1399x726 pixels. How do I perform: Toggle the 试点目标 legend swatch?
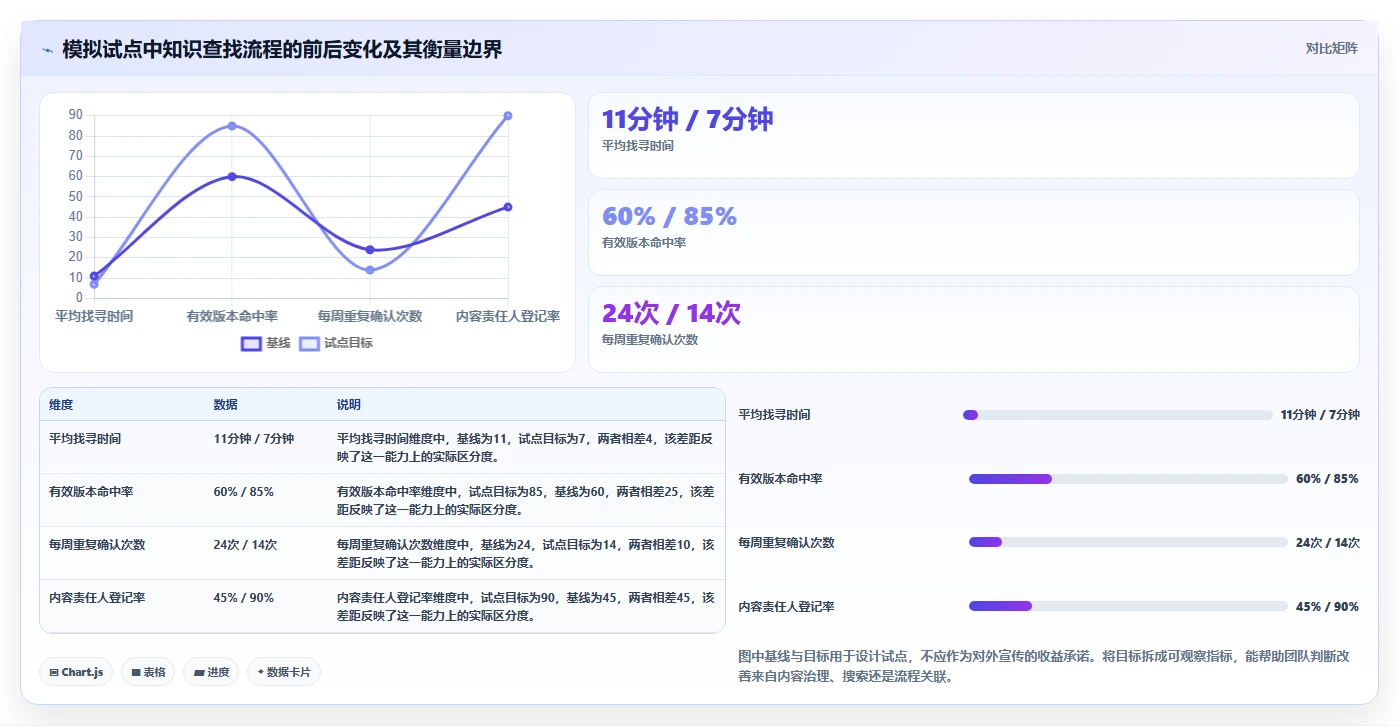(x=309, y=343)
